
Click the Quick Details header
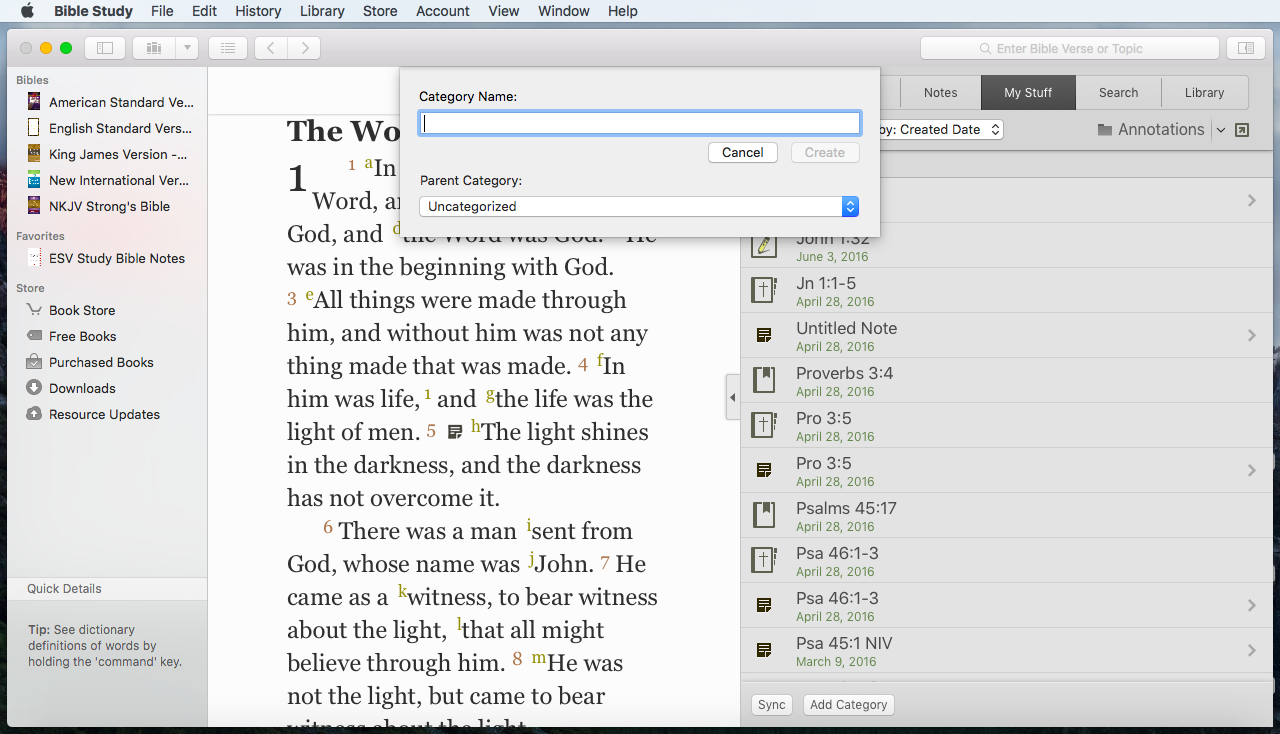[107, 589]
